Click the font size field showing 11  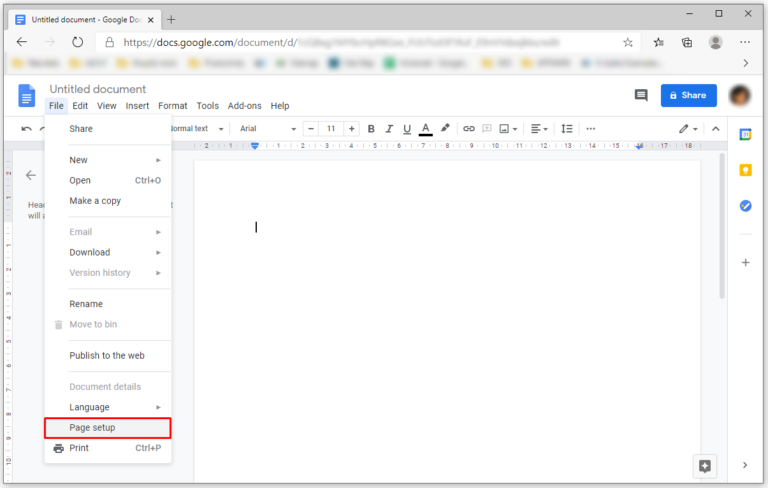[x=331, y=129]
